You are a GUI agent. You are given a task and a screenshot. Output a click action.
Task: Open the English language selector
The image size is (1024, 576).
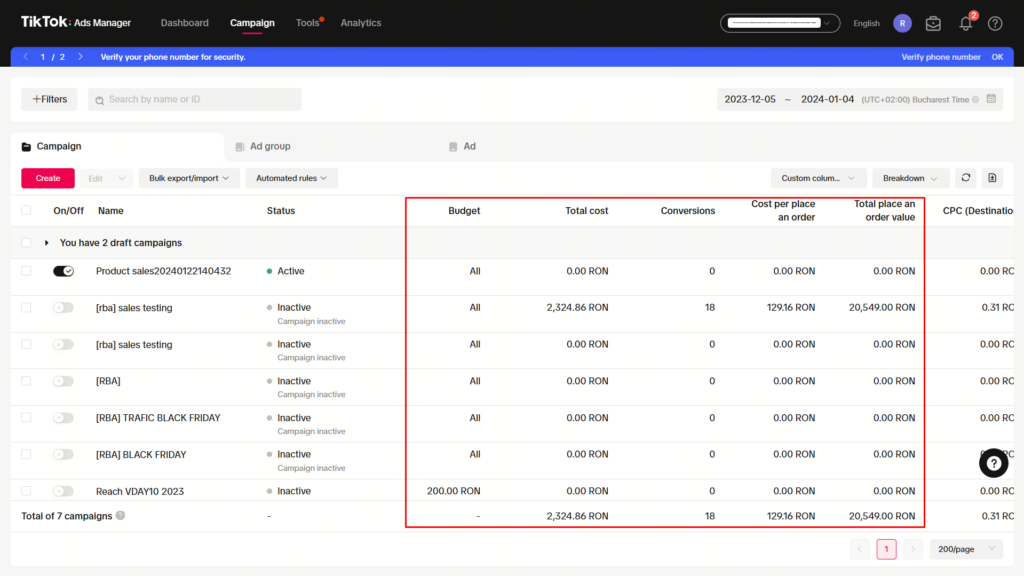click(866, 24)
